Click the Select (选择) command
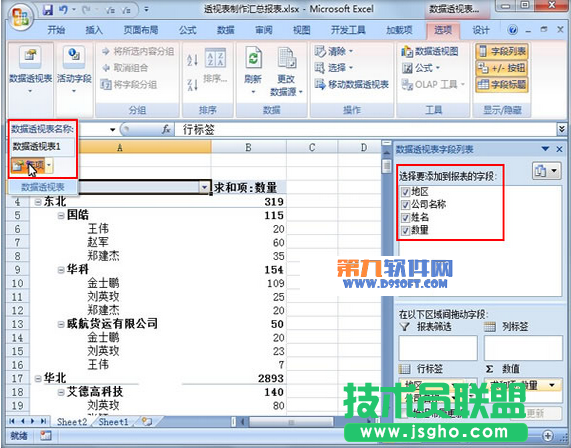Viewport: 571px width, 448px height. [334, 68]
